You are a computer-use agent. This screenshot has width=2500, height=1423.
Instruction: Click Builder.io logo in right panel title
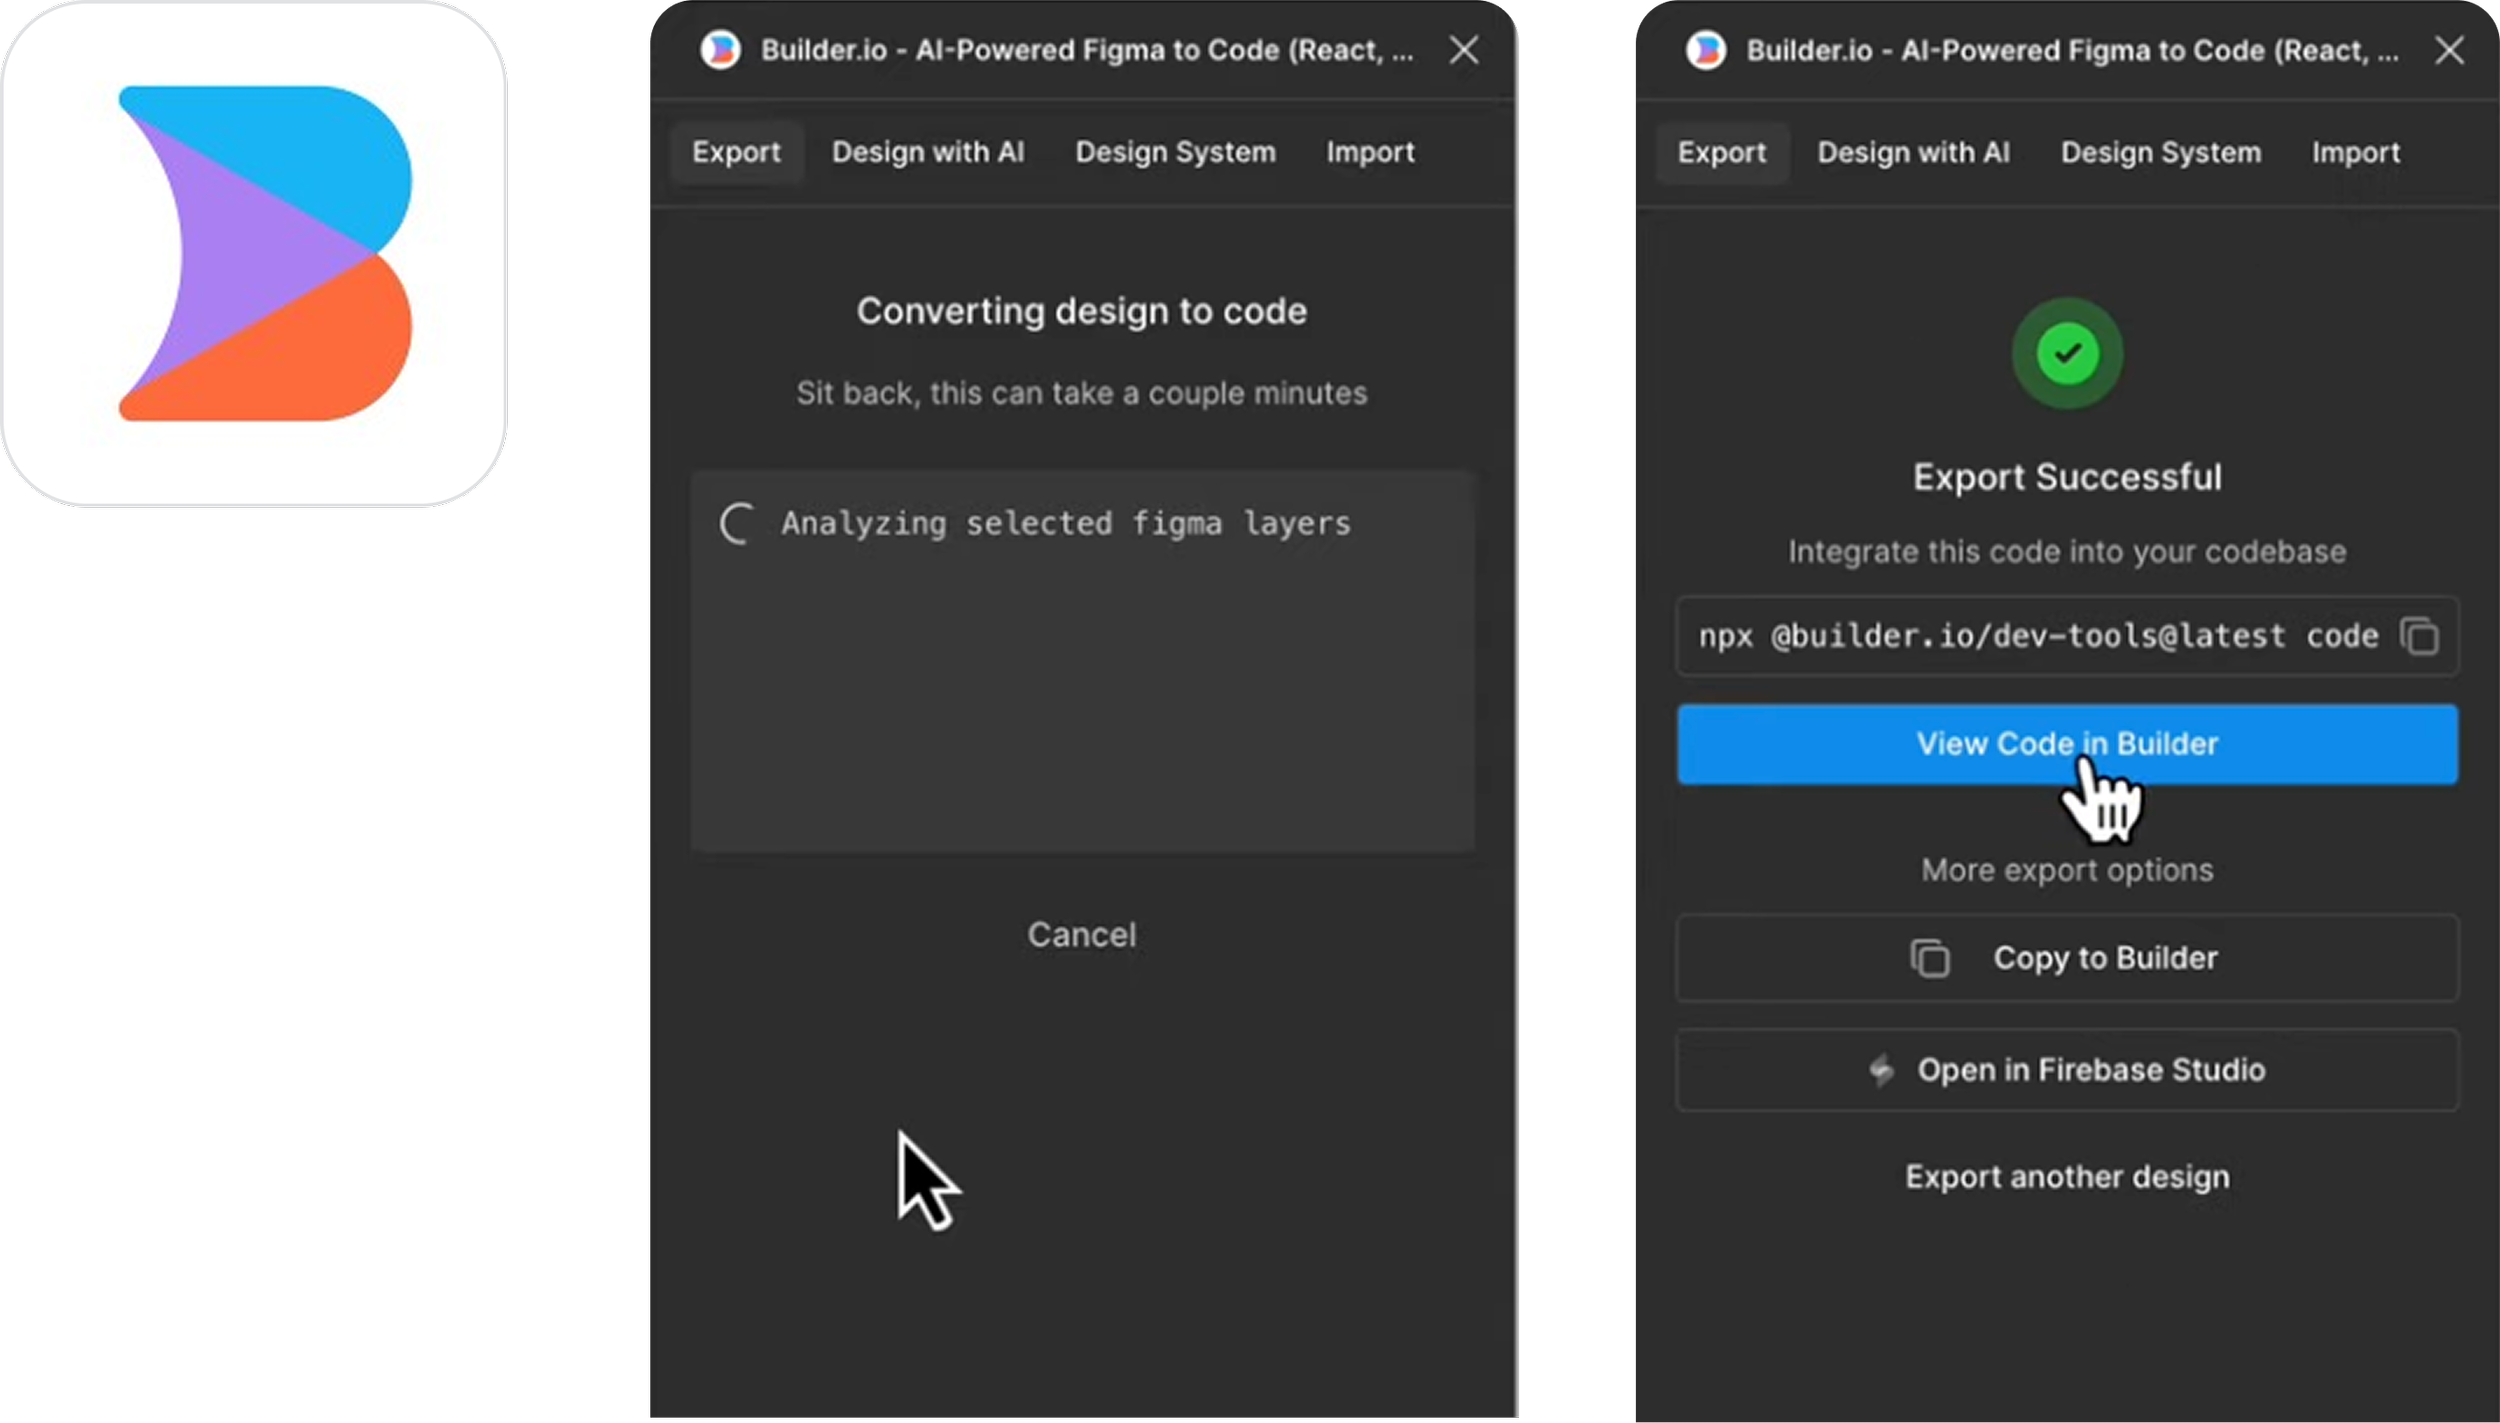point(1705,50)
